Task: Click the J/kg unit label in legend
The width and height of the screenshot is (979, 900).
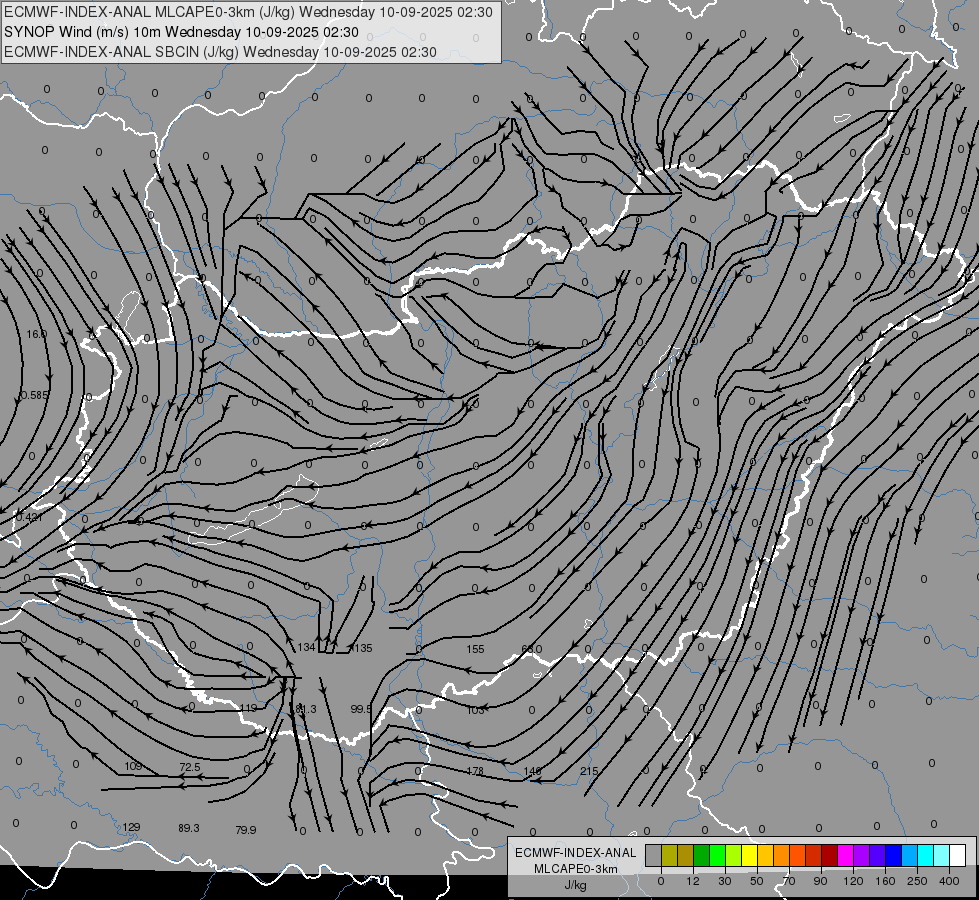Action: click(x=576, y=885)
